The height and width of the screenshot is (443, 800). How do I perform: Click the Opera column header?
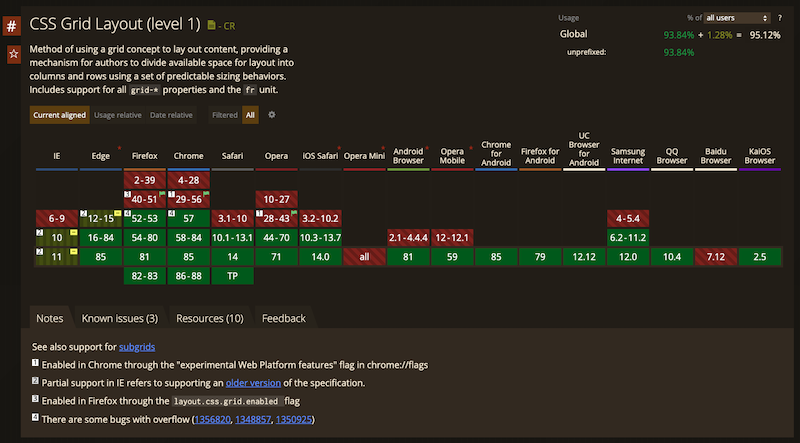[x=276, y=156]
